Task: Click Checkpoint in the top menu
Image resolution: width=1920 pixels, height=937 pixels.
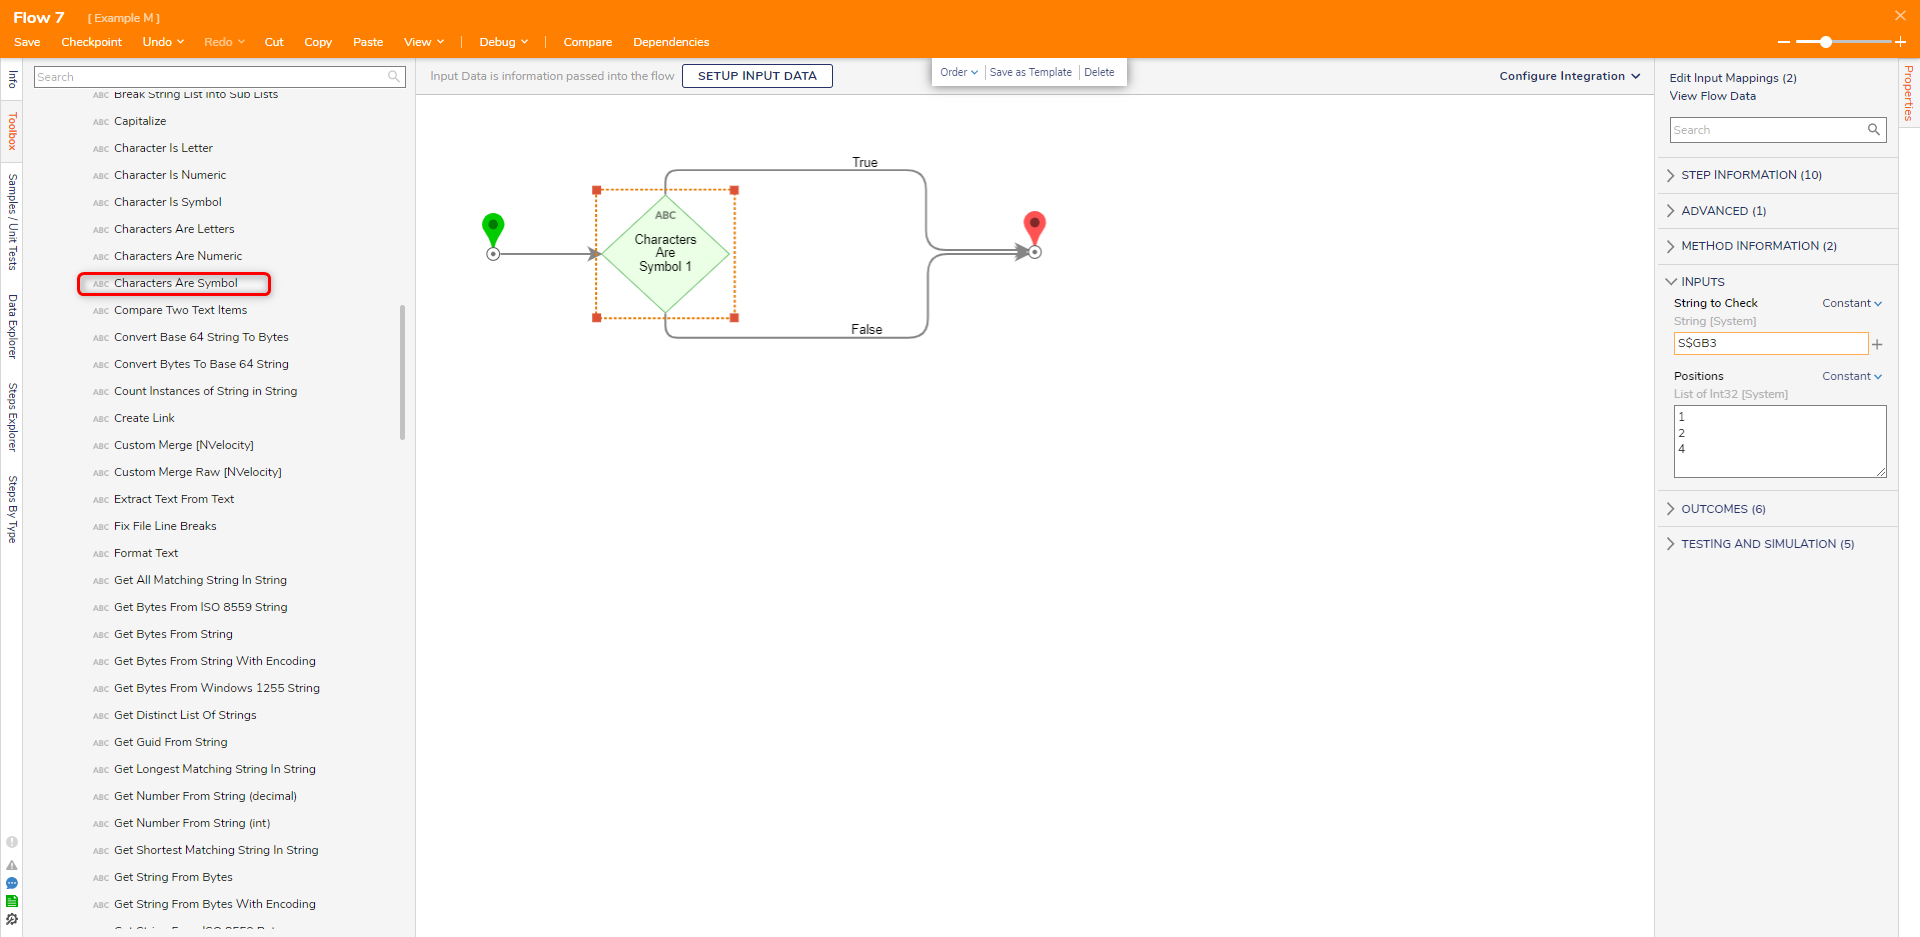Action: (91, 42)
